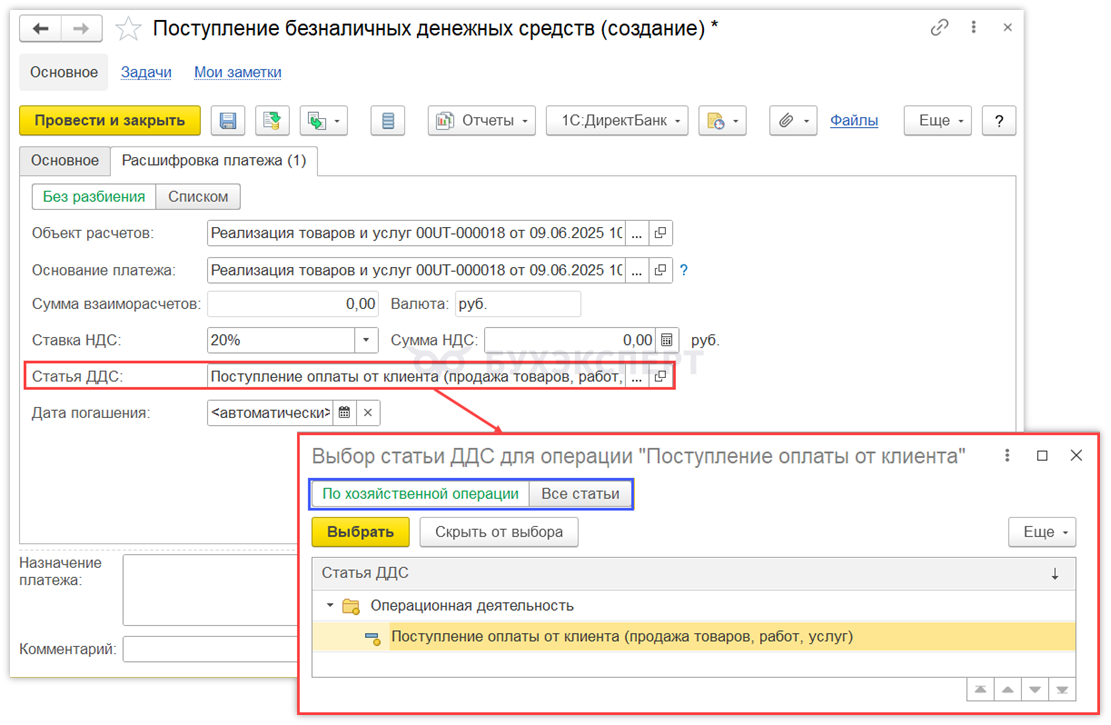Viewport: 1111px width, 725px height.
Task: Select the Поступление оплаты от клиента row
Action: (x=621, y=637)
